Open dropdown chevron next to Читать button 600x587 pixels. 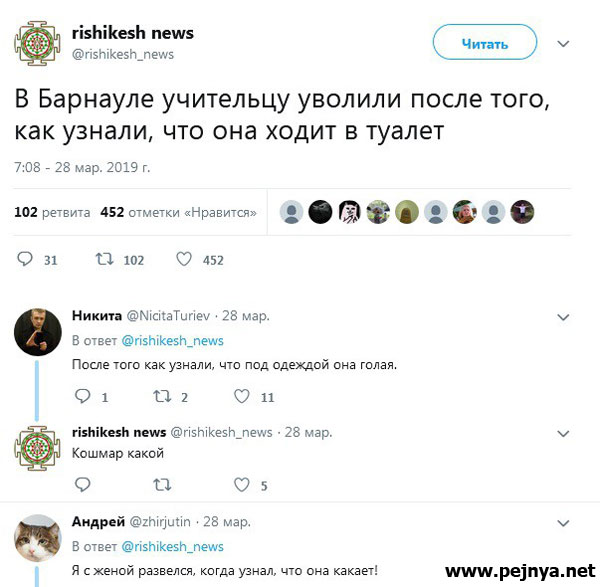pyautogui.click(x=563, y=44)
